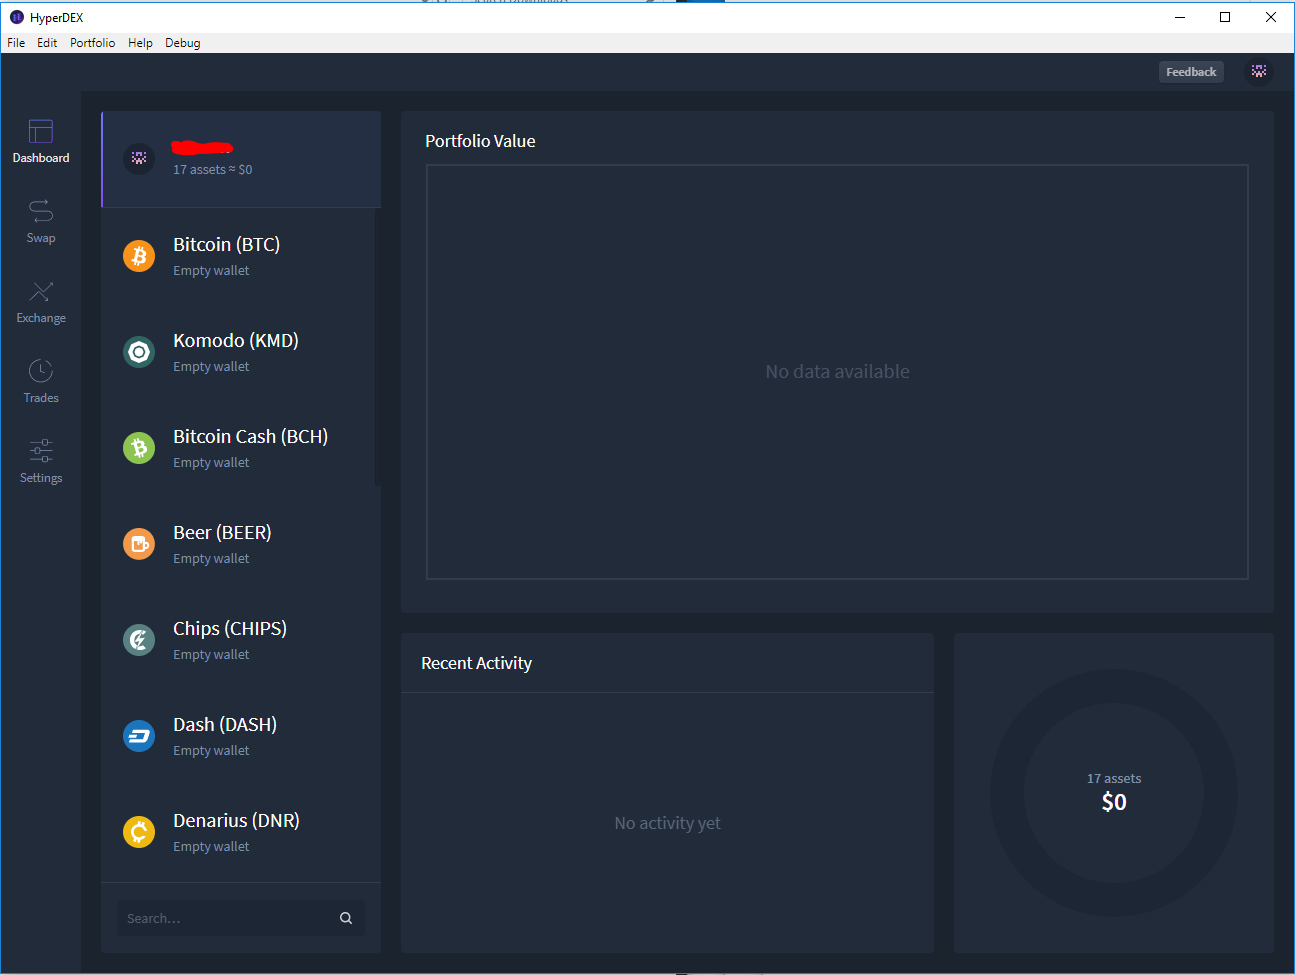Select the Denarius (DNR) wallet entry
Viewport: 1295px width, 975px height.
241,832
